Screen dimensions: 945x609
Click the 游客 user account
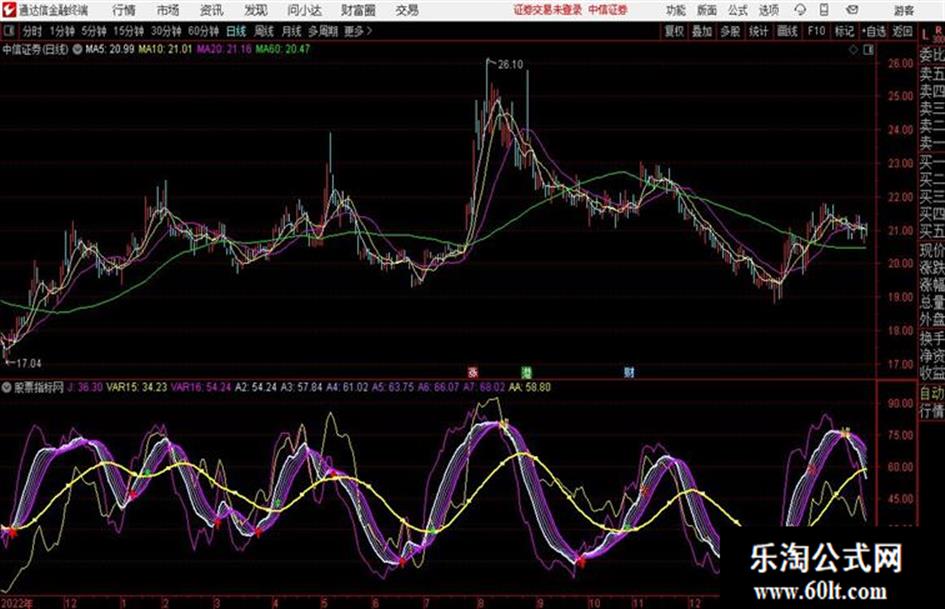903,10
